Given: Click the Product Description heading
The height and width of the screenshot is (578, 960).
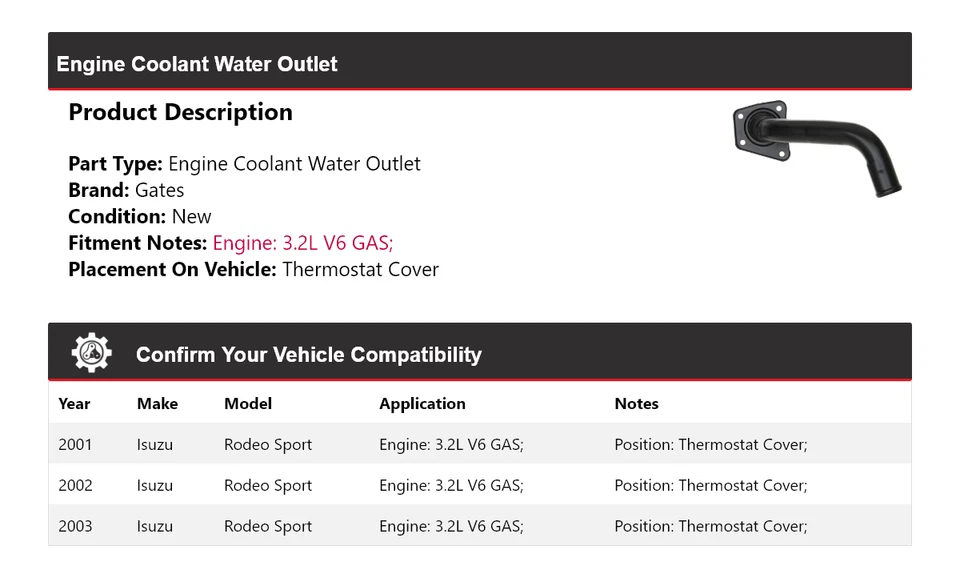Looking at the screenshot, I should coord(180,112).
